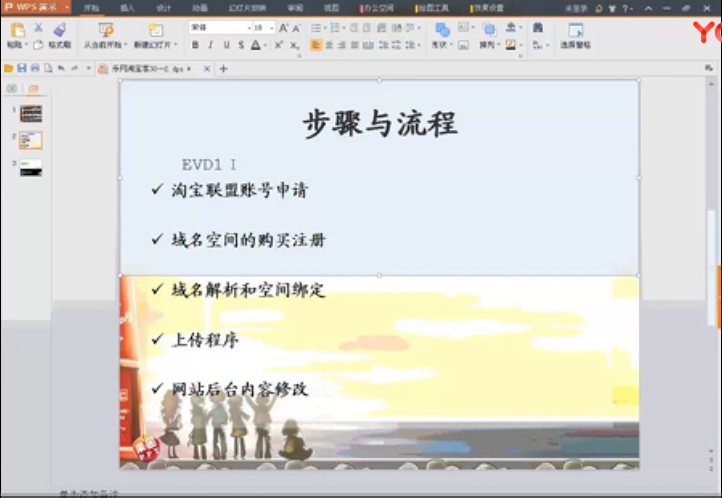The width and height of the screenshot is (722, 498).
Task: Click the Arrange layers icon
Action: (x=489, y=30)
